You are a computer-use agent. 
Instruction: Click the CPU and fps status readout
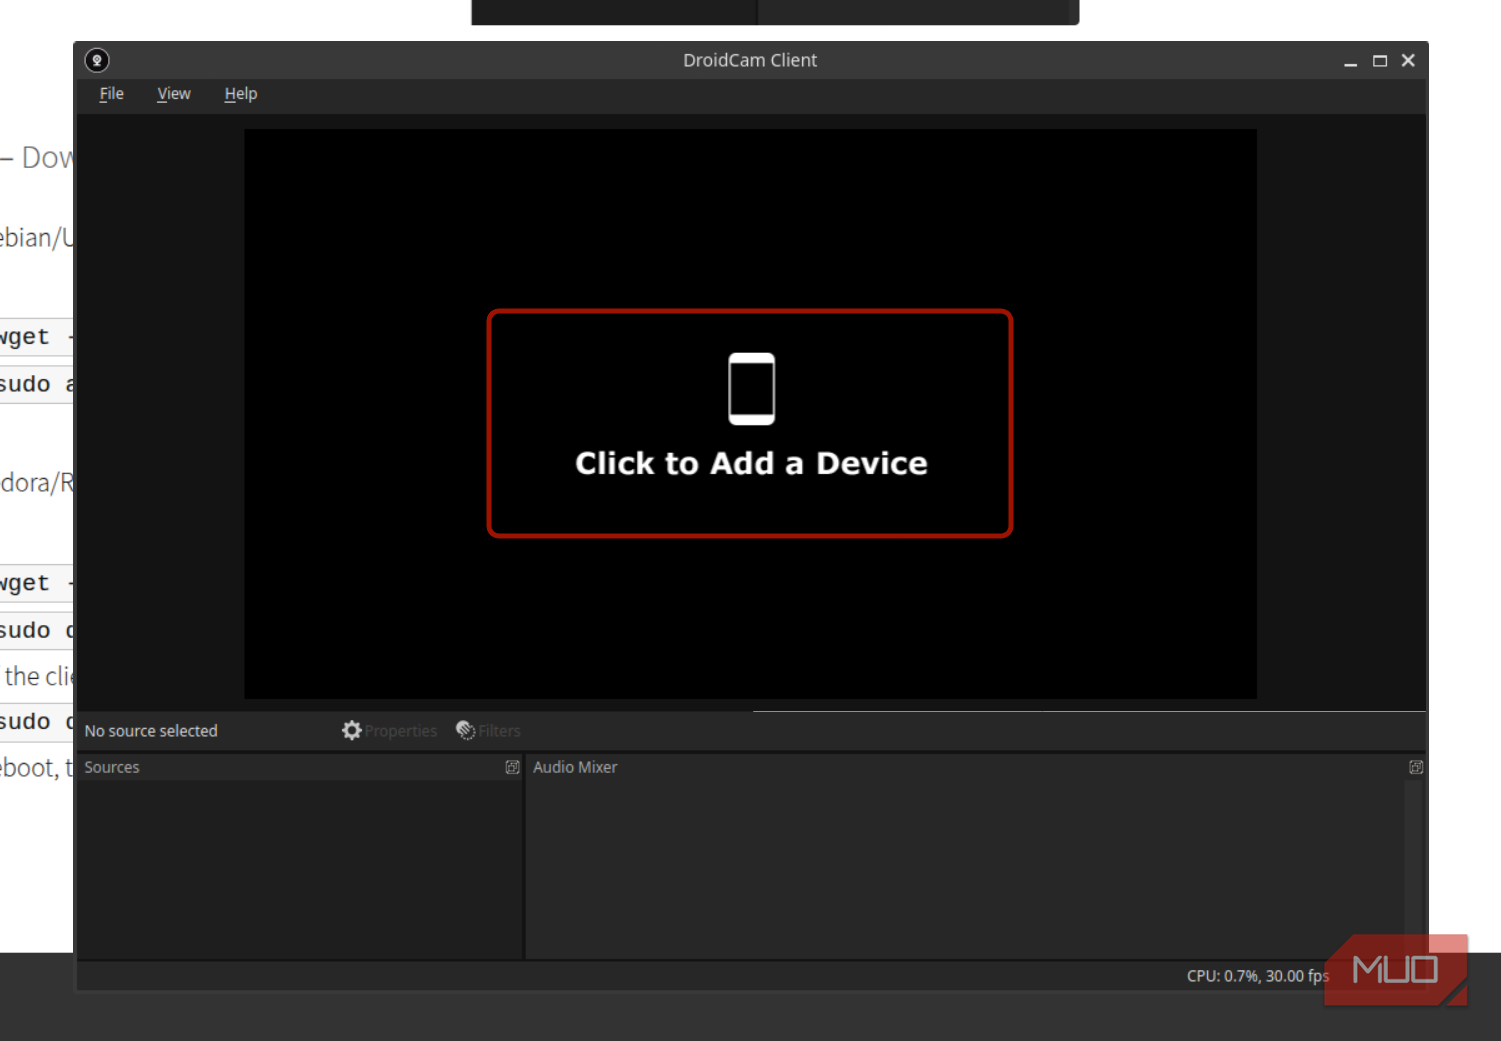[1256, 976]
